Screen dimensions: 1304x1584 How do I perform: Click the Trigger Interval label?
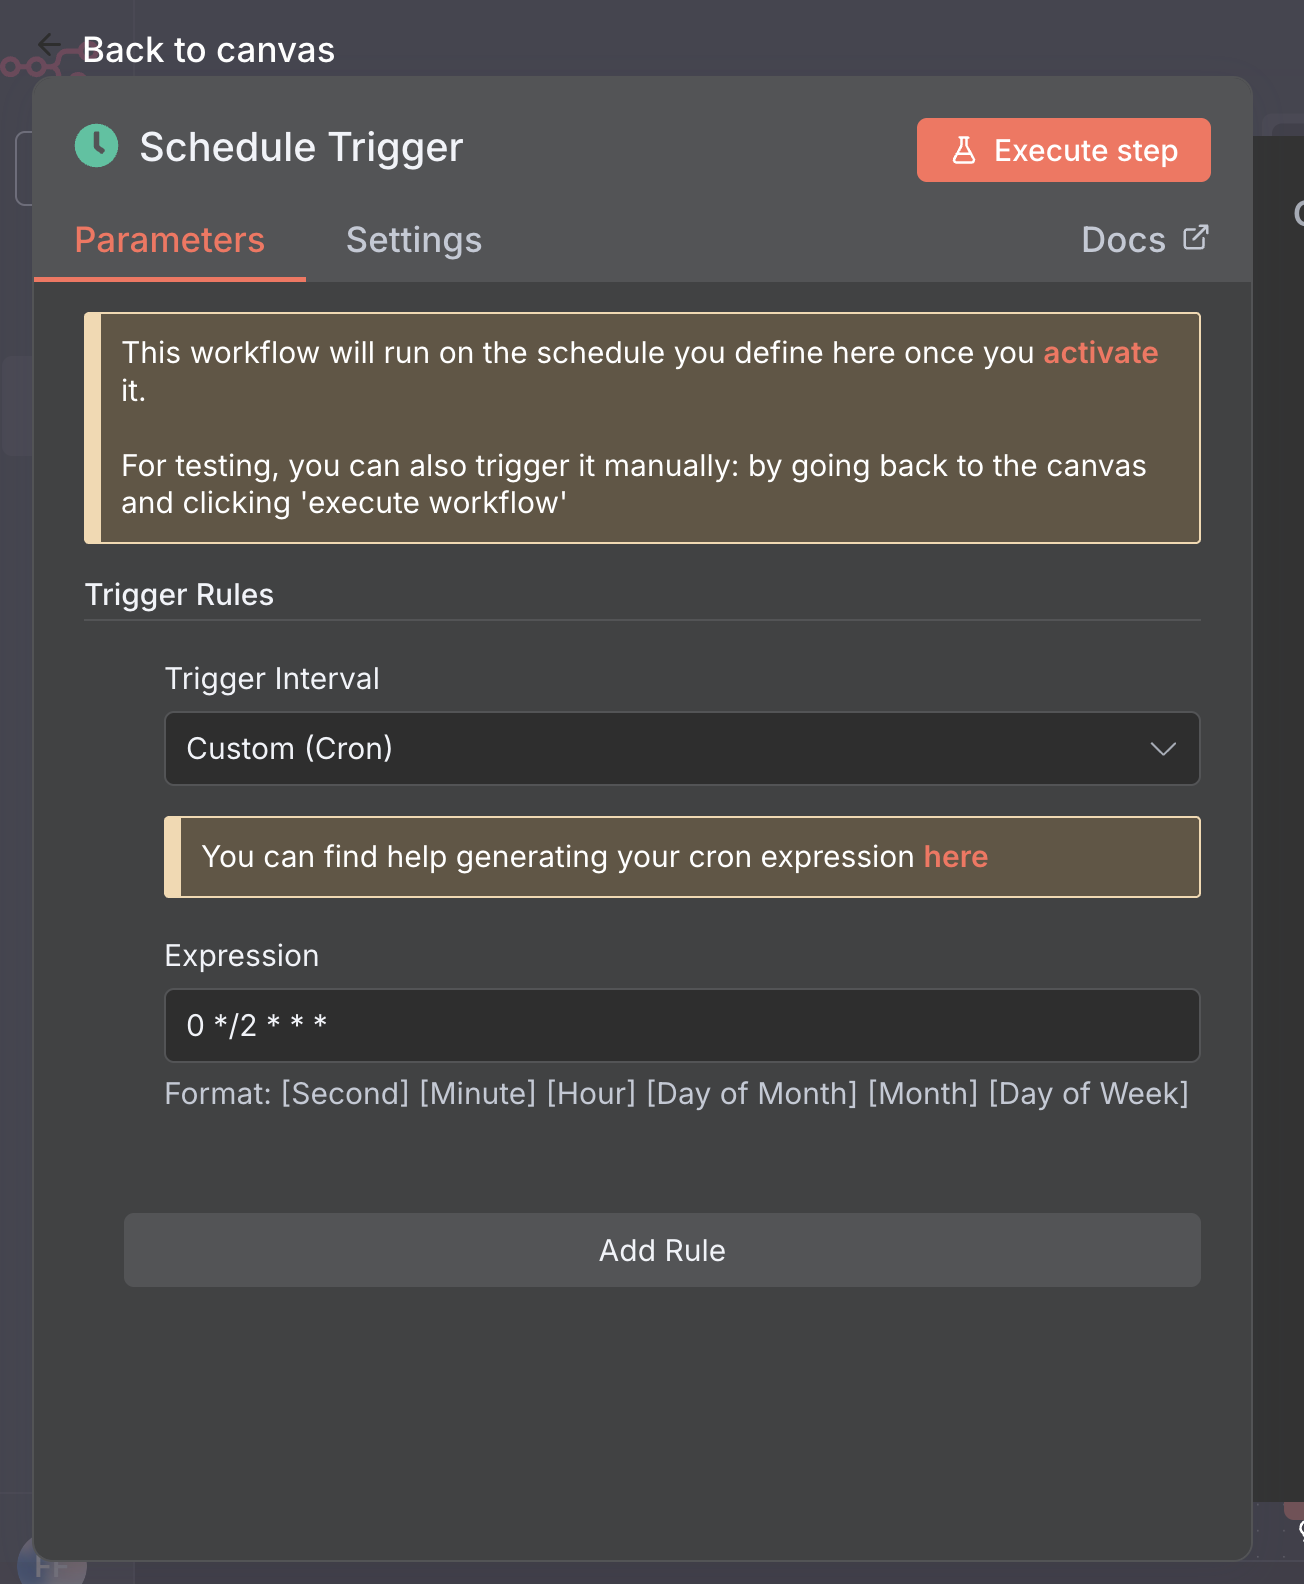point(272,679)
